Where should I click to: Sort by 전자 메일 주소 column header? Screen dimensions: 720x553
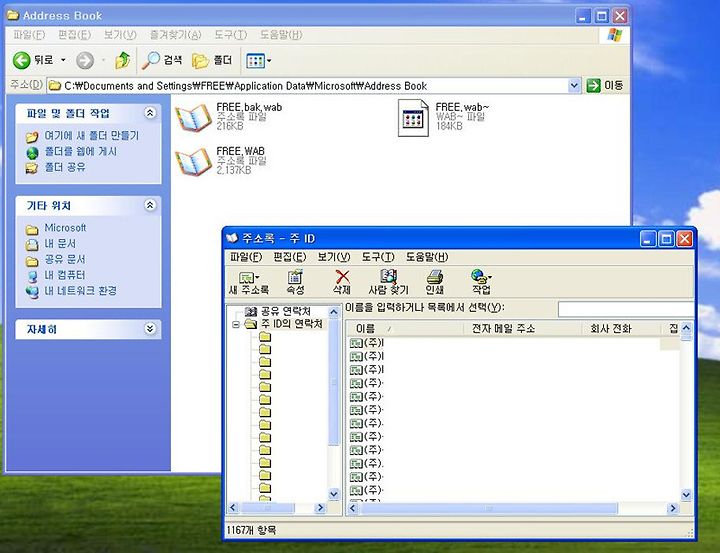tap(523, 328)
